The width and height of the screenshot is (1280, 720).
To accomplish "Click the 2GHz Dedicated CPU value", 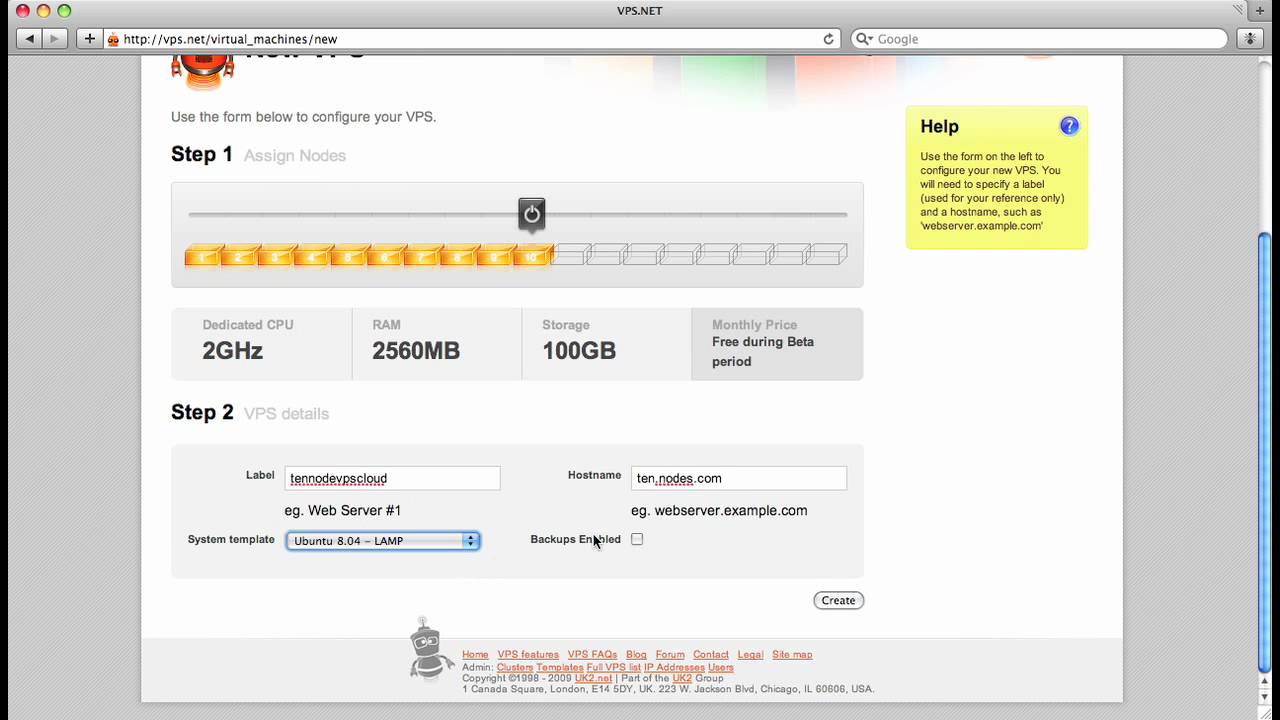I will 232,351.
